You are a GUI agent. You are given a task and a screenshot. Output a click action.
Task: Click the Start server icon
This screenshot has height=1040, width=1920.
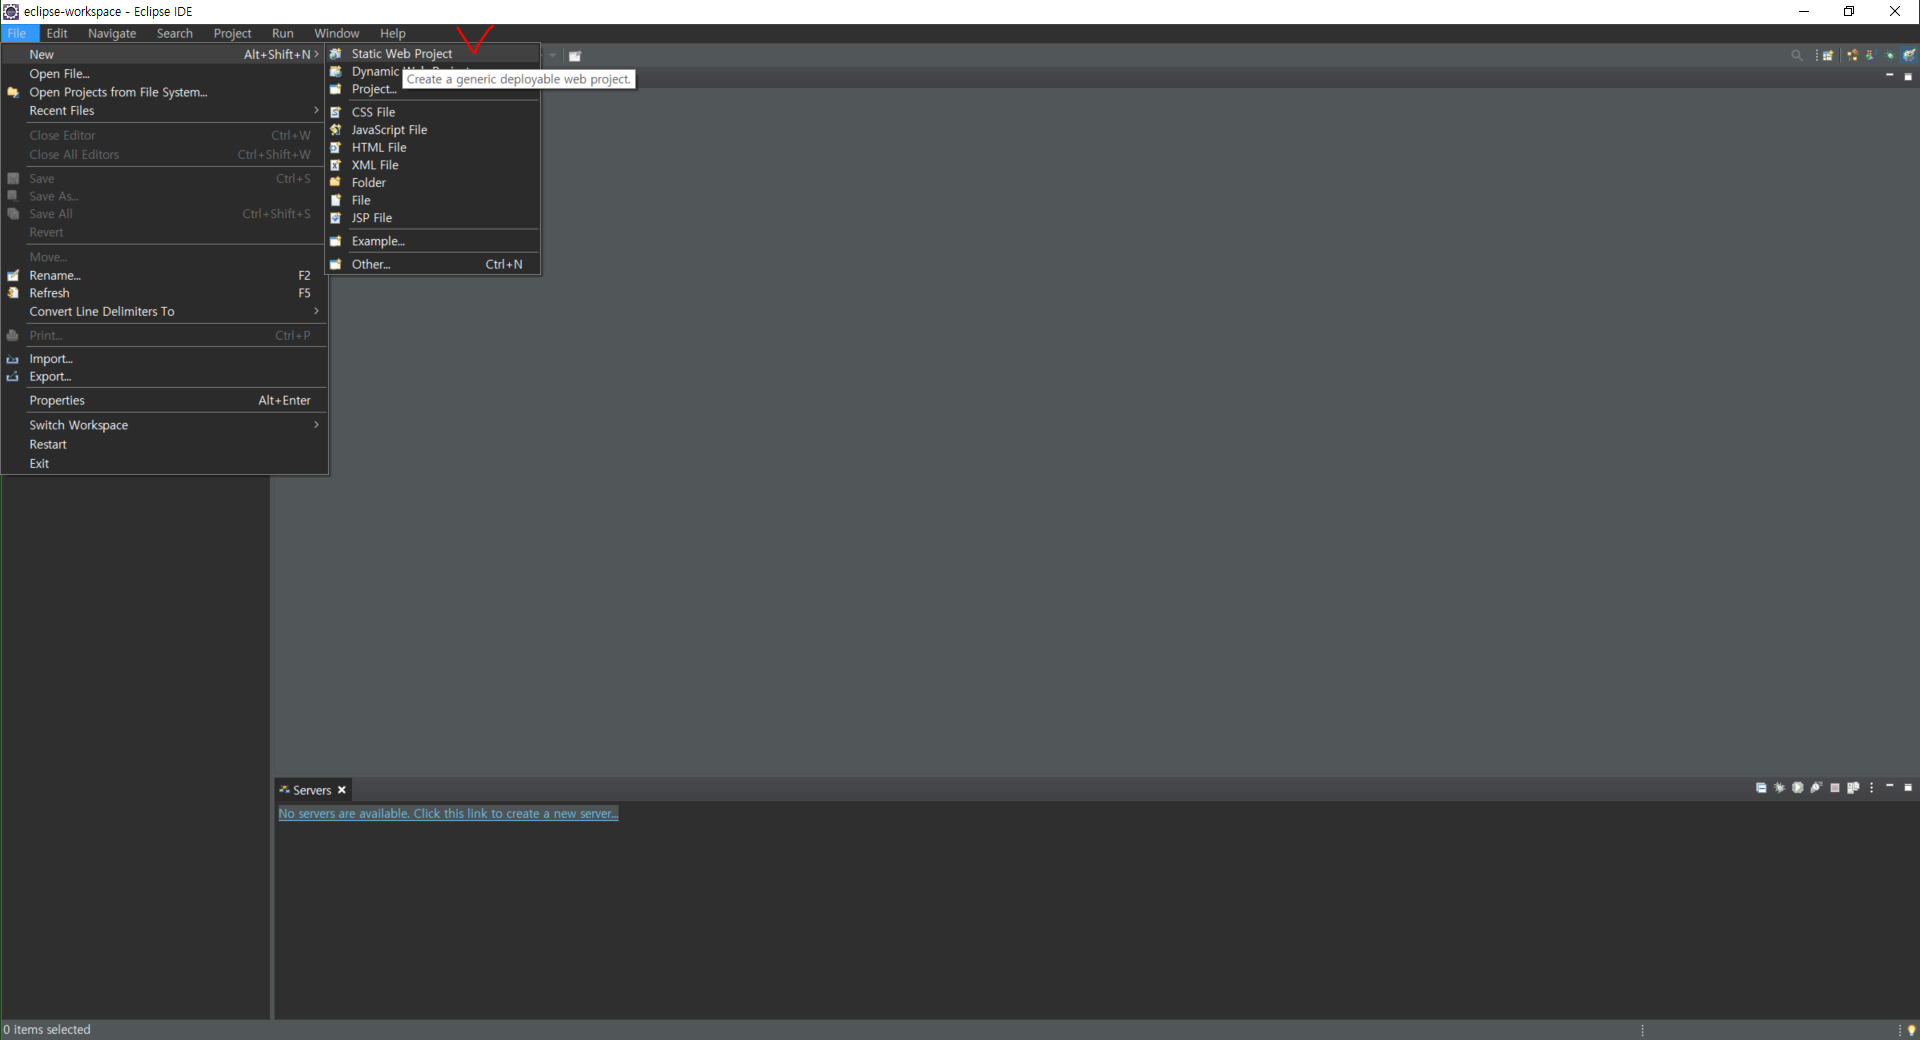point(1798,788)
